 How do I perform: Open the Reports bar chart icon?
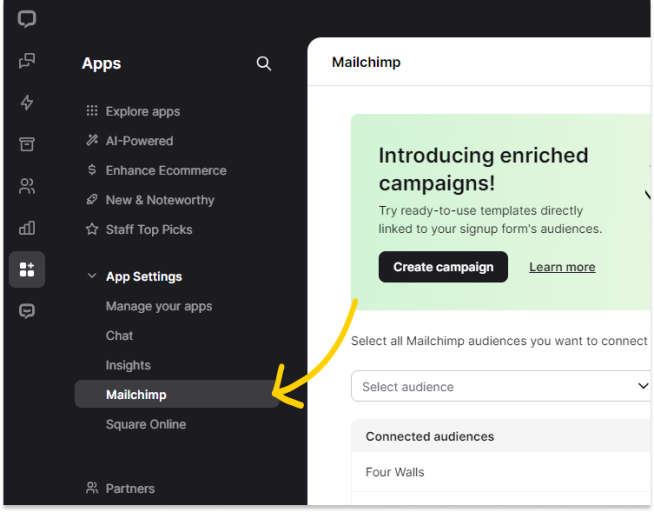(27, 228)
